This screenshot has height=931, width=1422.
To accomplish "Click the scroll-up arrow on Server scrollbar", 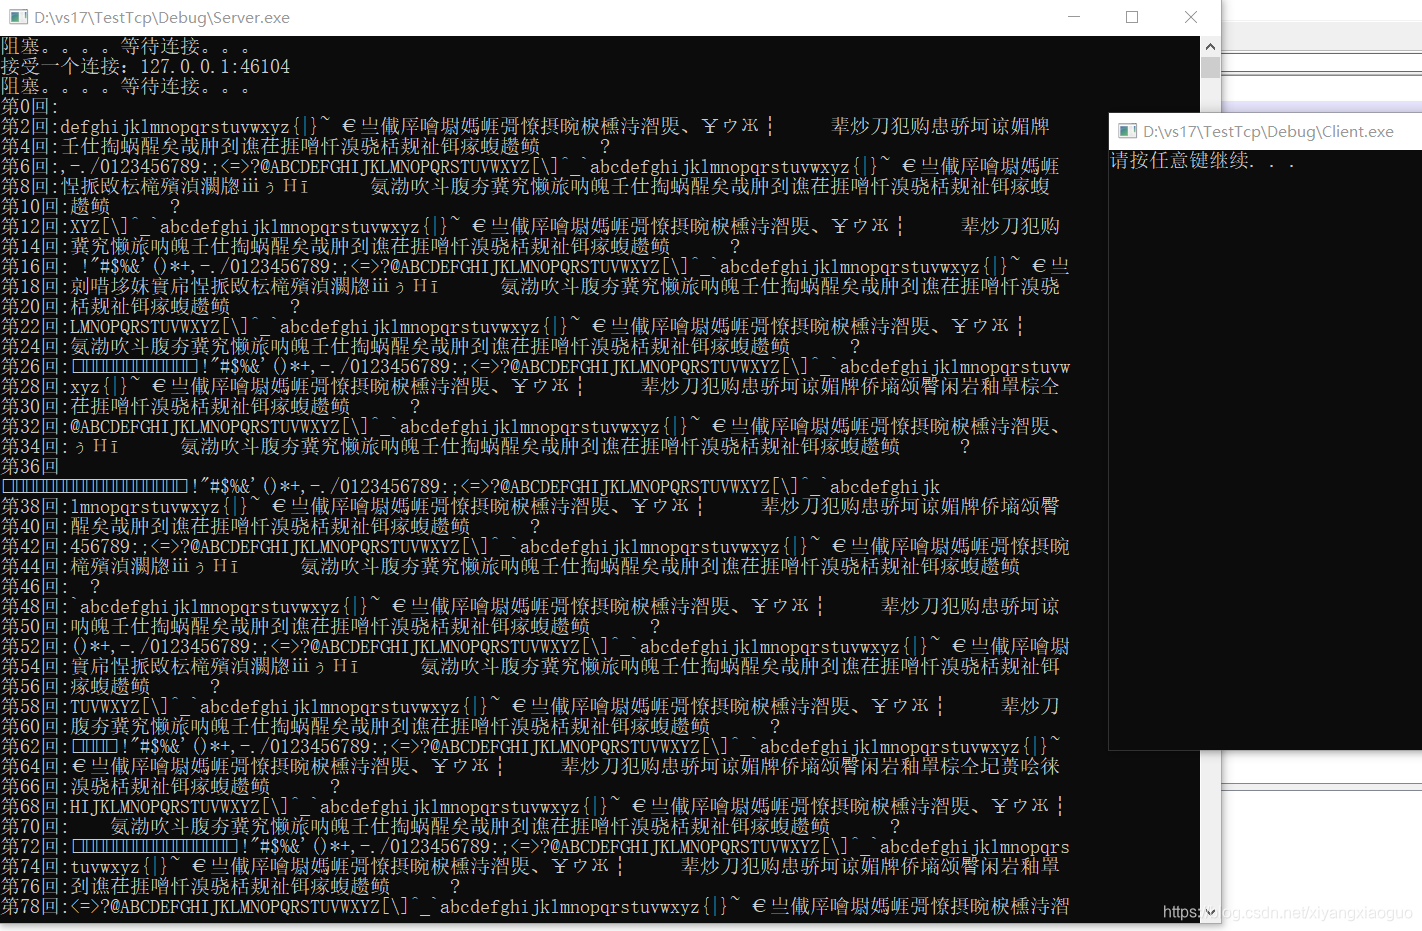I will 1210,45.
